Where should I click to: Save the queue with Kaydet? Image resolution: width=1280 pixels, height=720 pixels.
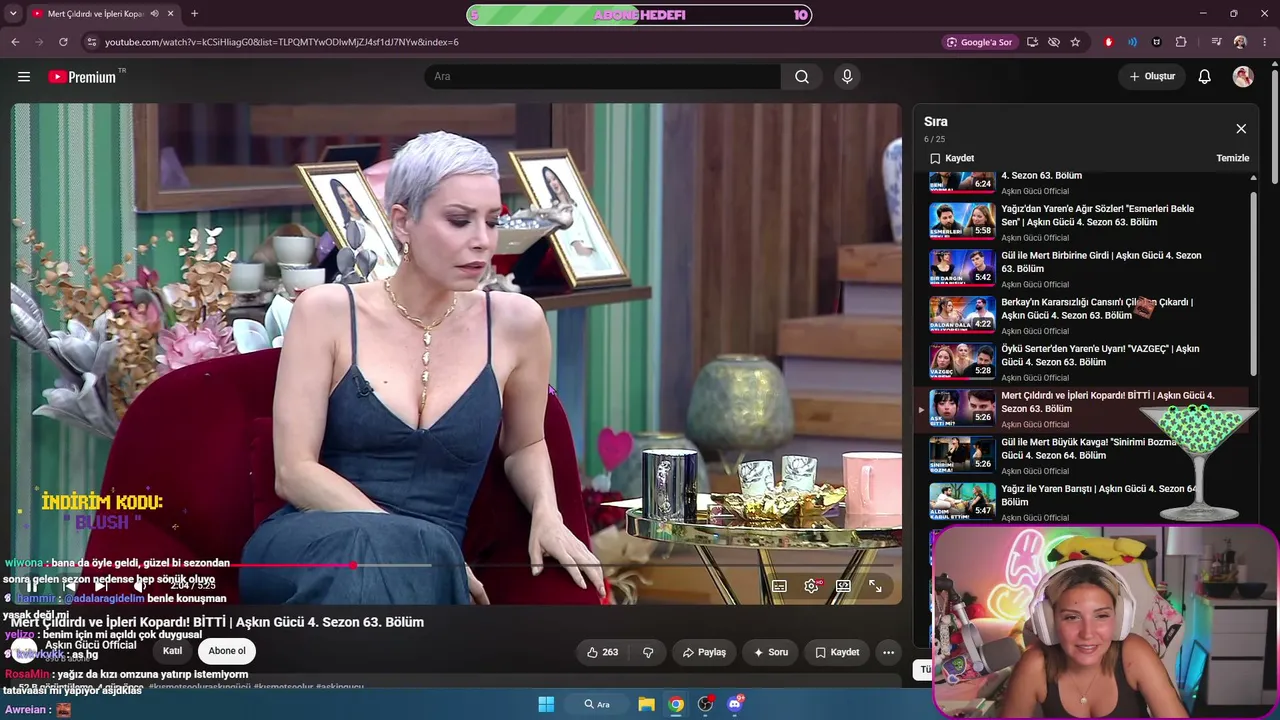952,158
